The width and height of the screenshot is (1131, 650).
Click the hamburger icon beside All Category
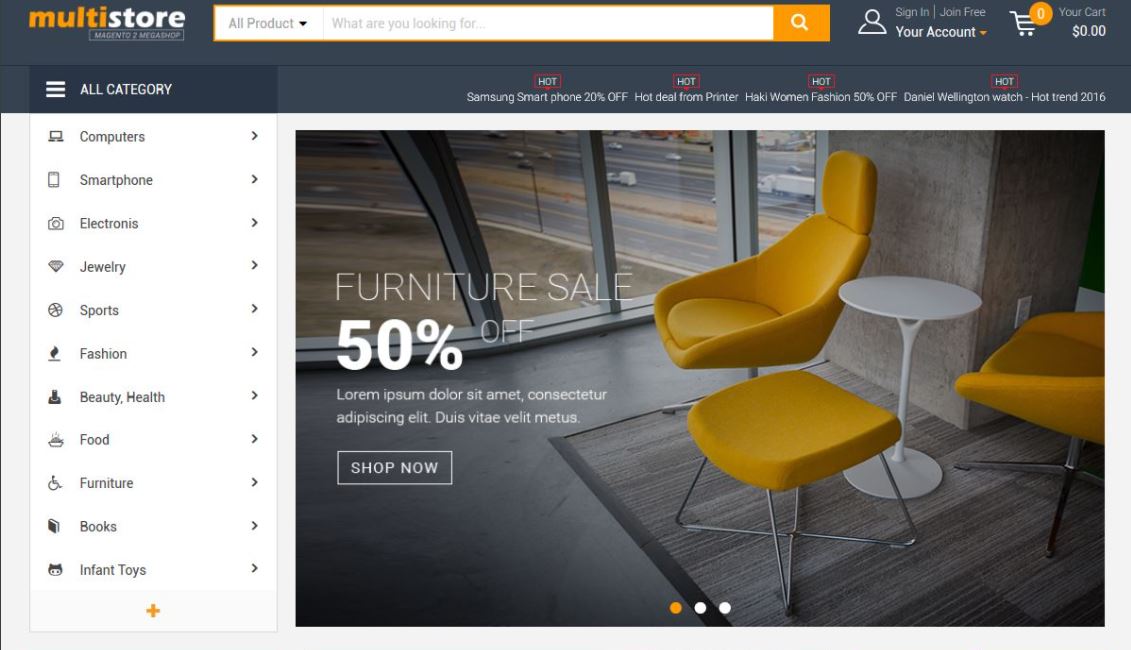[56, 89]
